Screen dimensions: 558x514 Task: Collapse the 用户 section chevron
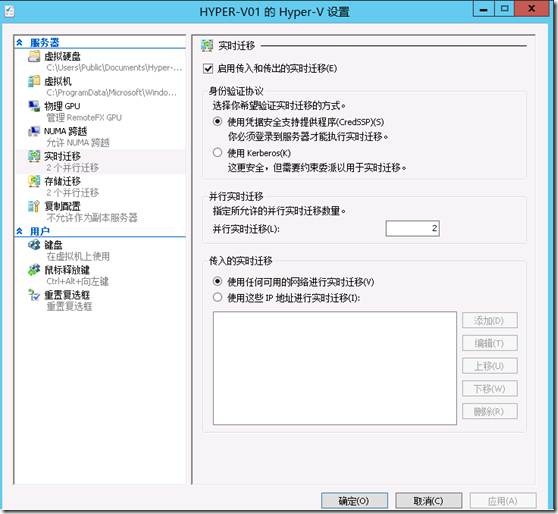pos(20,231)
